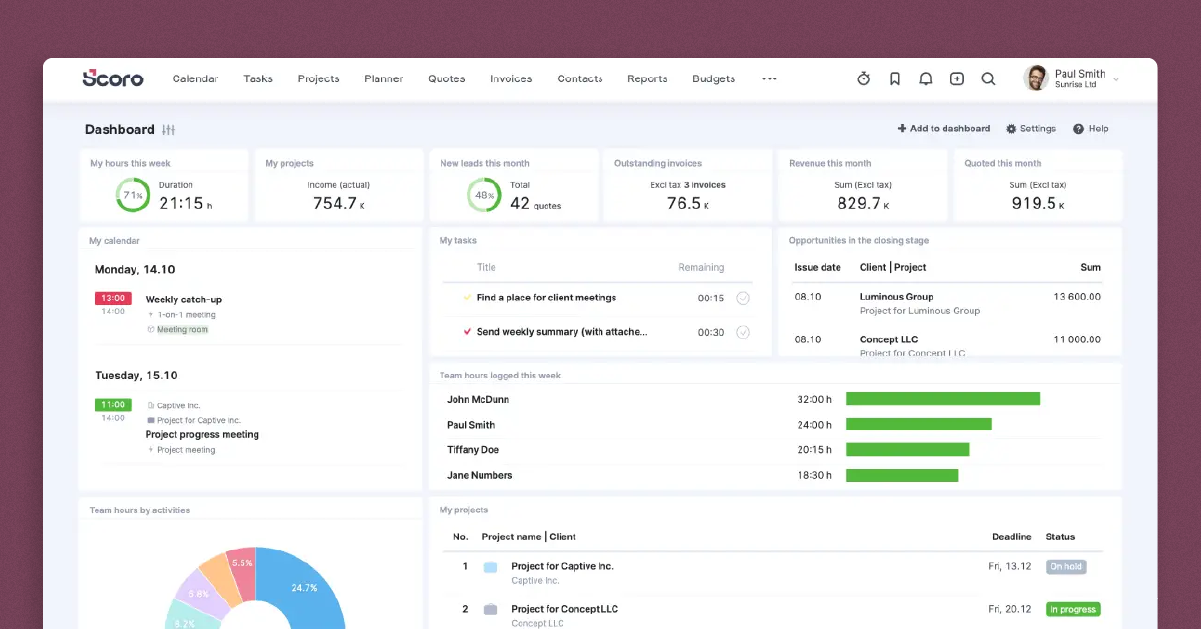The image size is (1201, 629).
Task: Click the 'On hold' status badge
Action: [x=1066, y=566]
